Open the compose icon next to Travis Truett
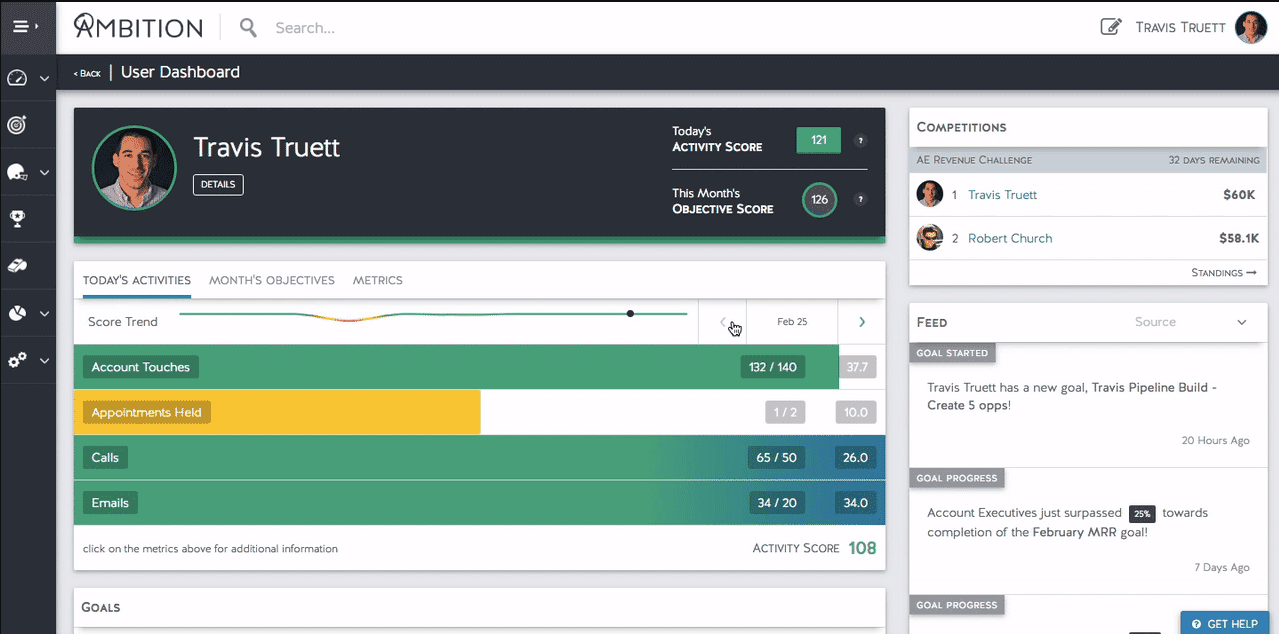1279x634 pixels. pos(1110,27)
